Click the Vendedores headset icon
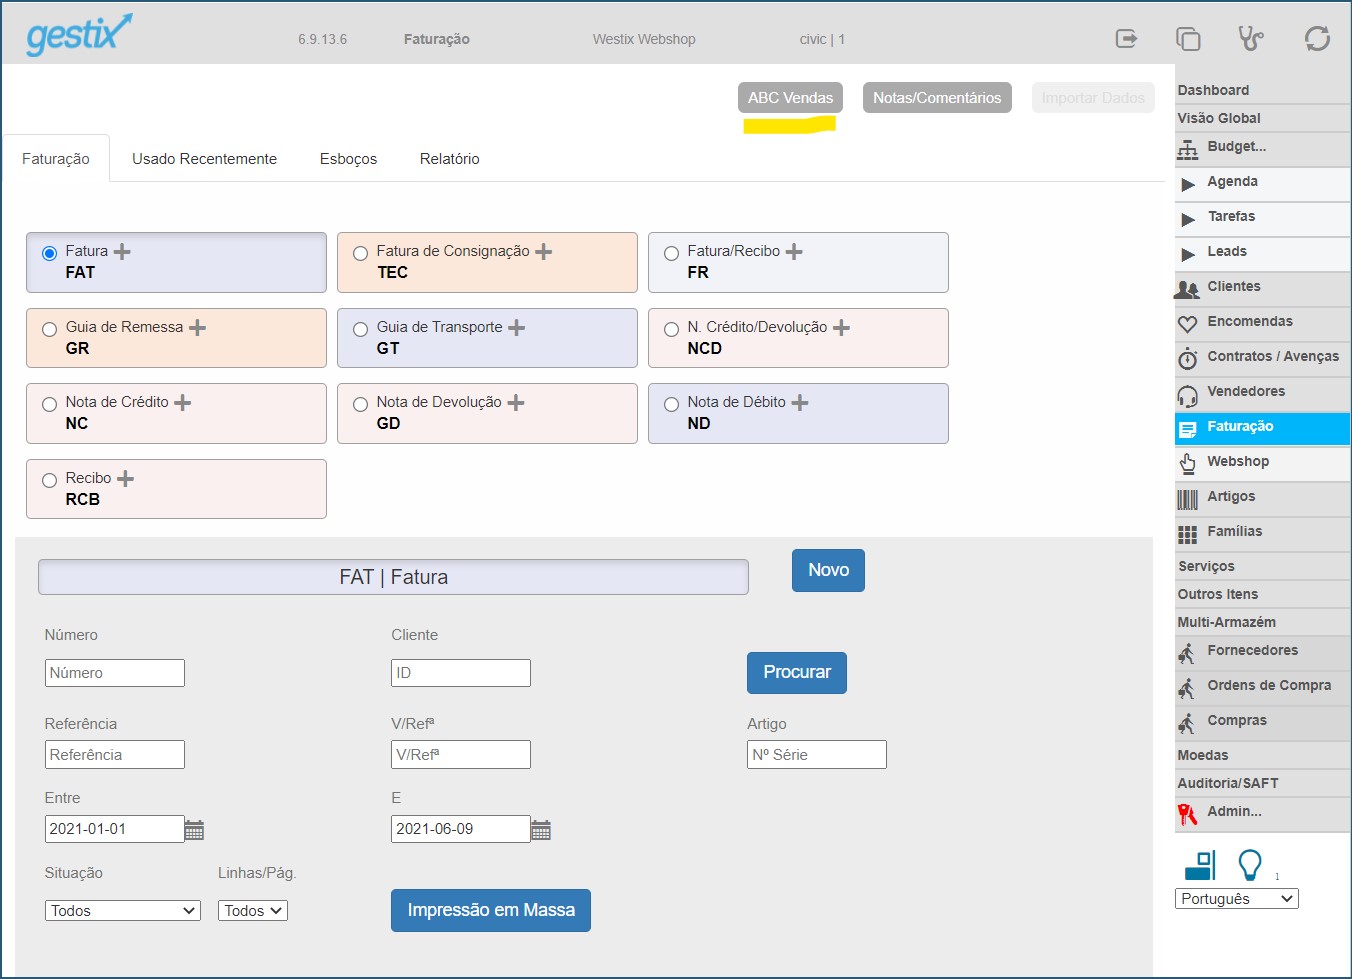Screen dimensions: 1352x979 [1187, 395]
